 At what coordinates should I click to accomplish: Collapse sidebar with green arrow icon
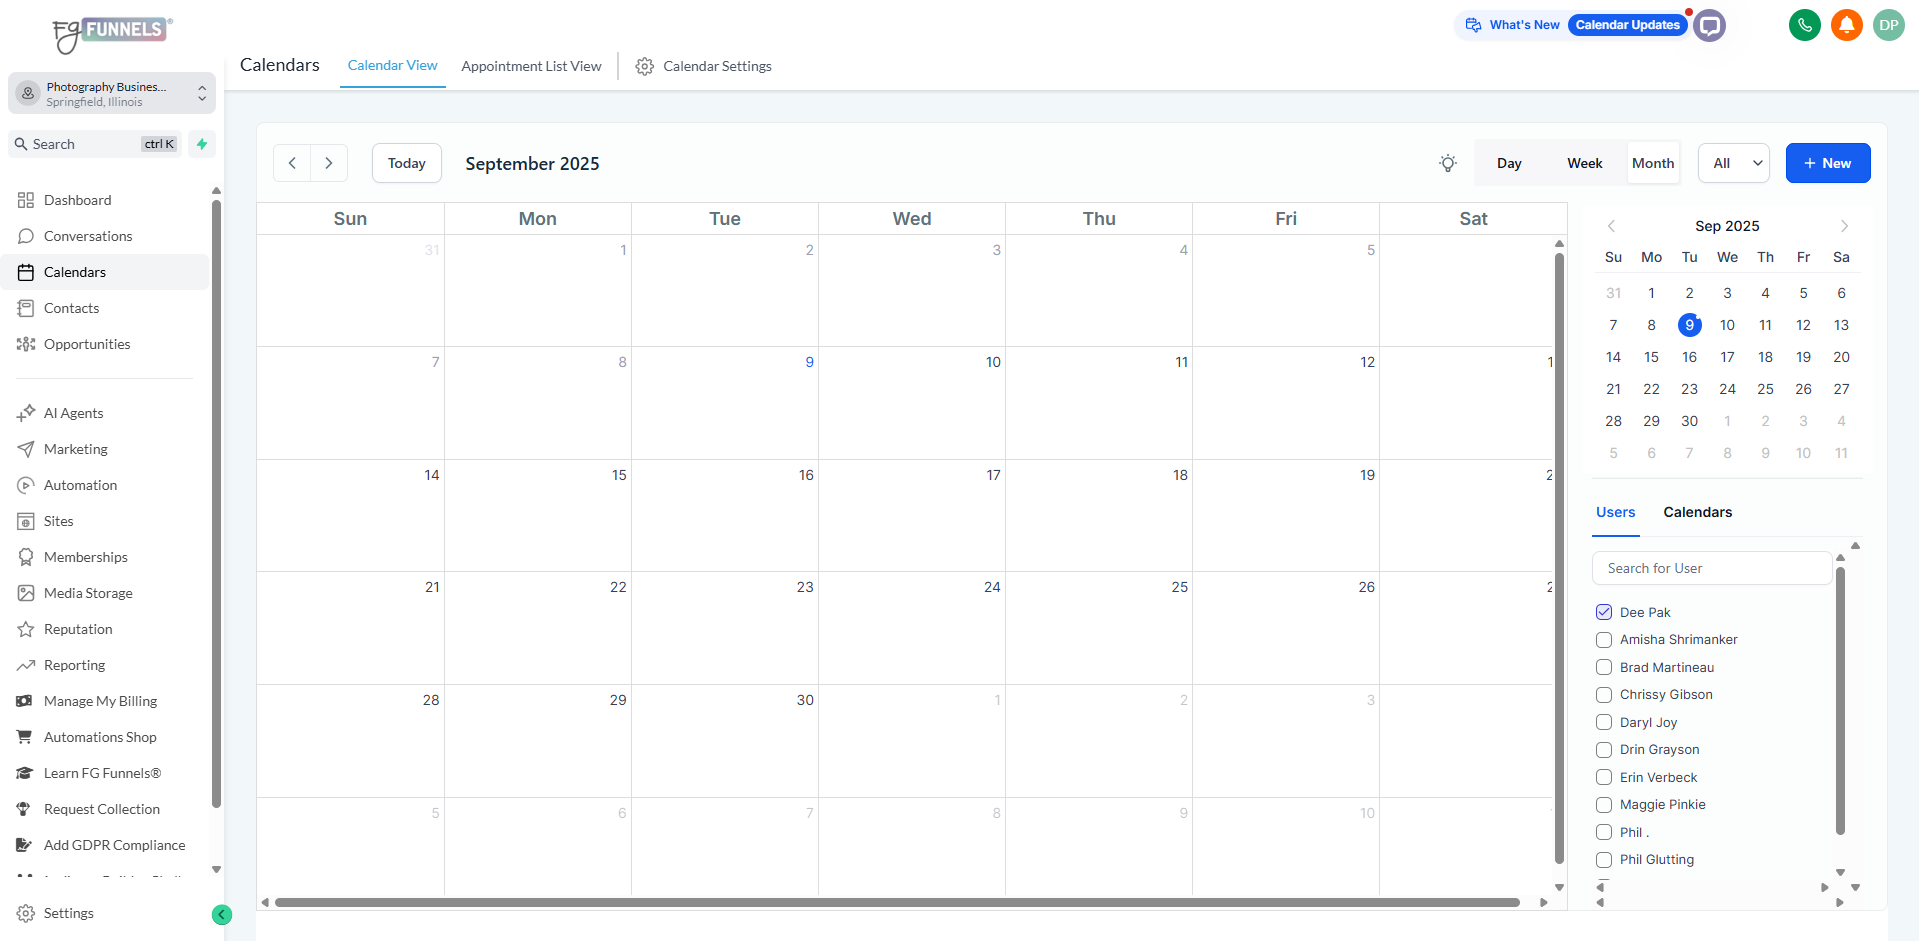pos(222,914)
